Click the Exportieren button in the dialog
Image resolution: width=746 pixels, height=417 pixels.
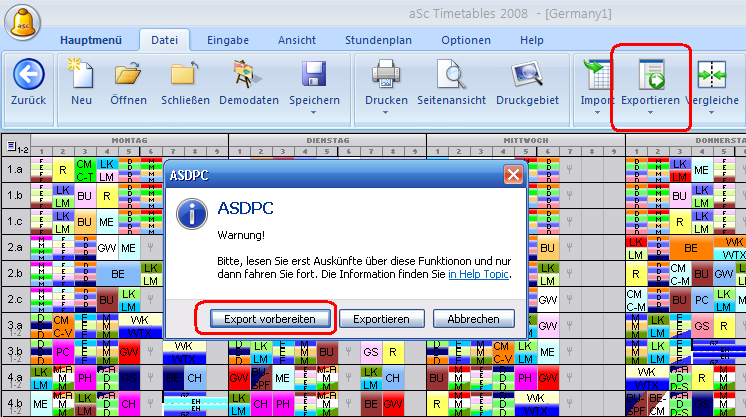pos(382,319)
